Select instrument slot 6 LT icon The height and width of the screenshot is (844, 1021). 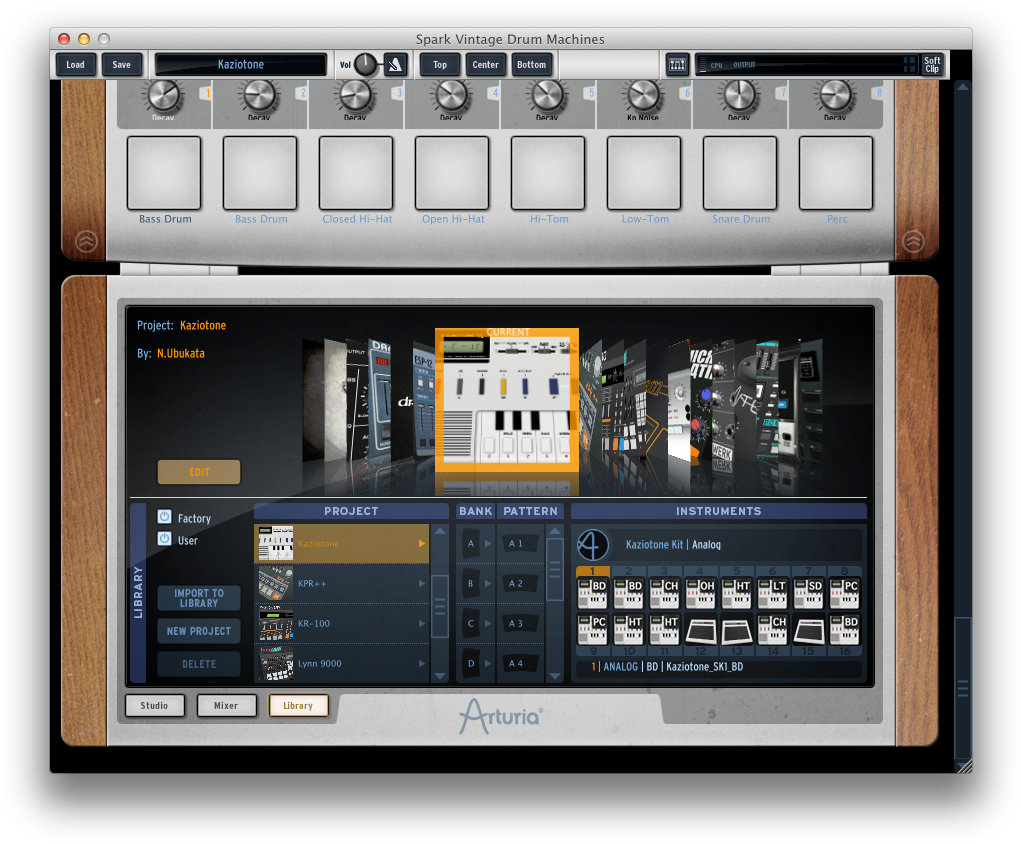[772, 592]
